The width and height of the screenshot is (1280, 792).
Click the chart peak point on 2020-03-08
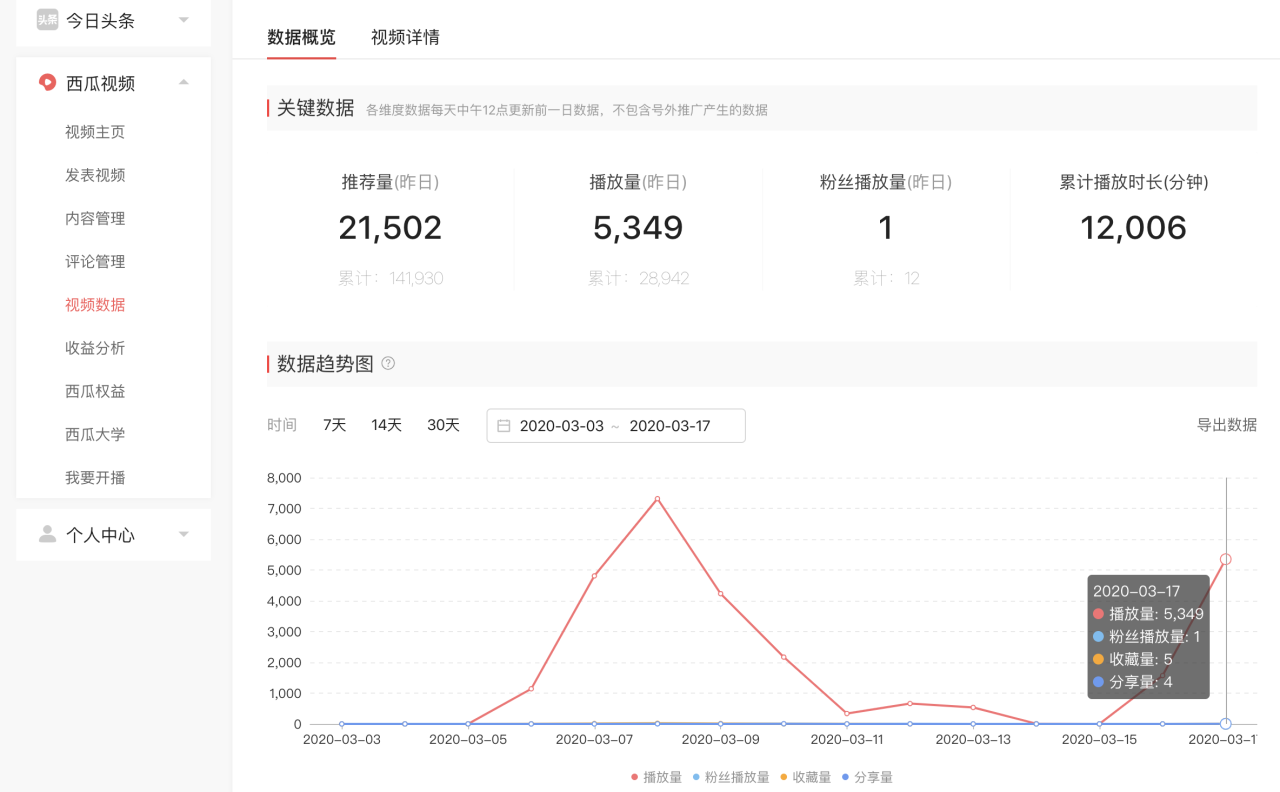click(x=657, y=498)
